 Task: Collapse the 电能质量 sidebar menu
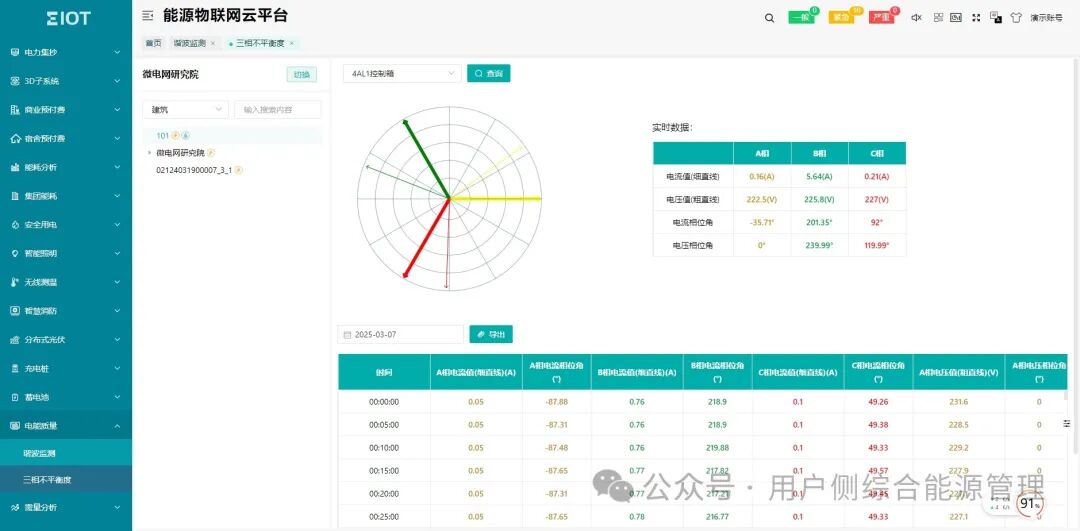coord(65,426)
